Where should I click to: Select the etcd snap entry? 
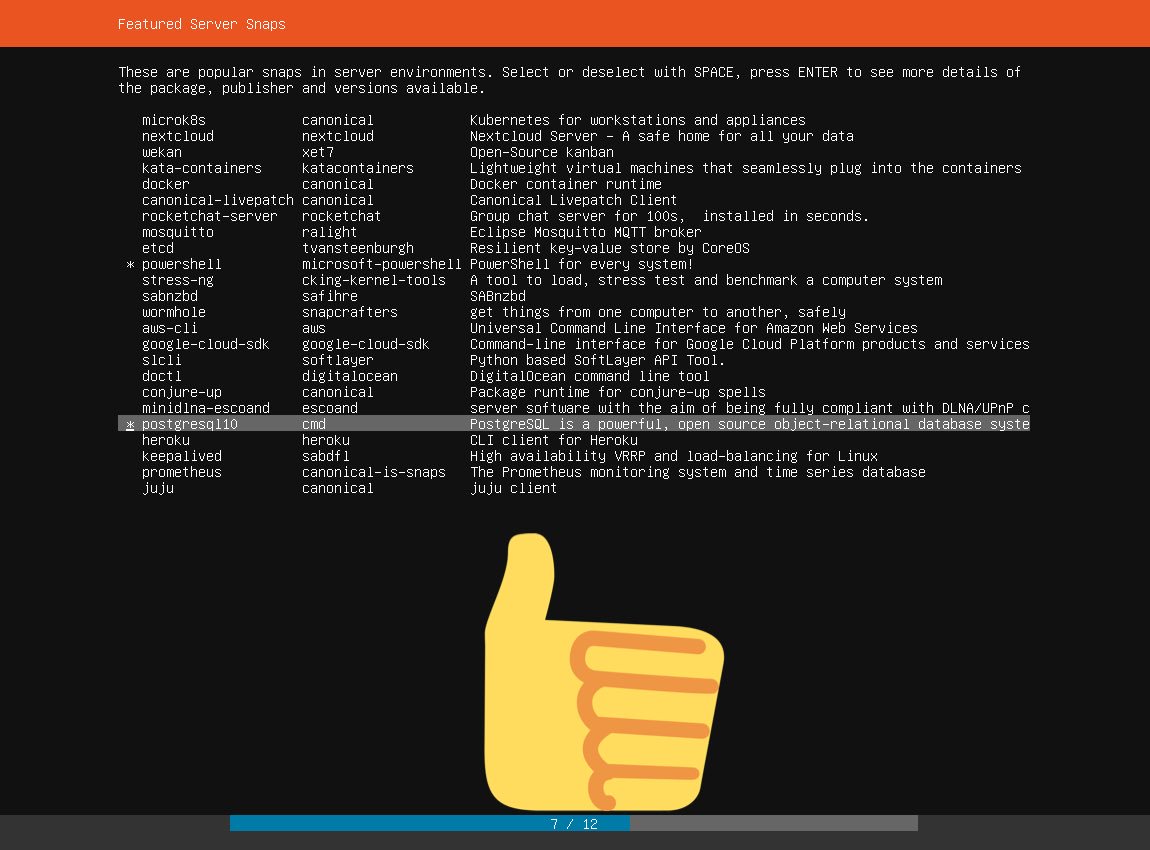click(x=574, y=249)
